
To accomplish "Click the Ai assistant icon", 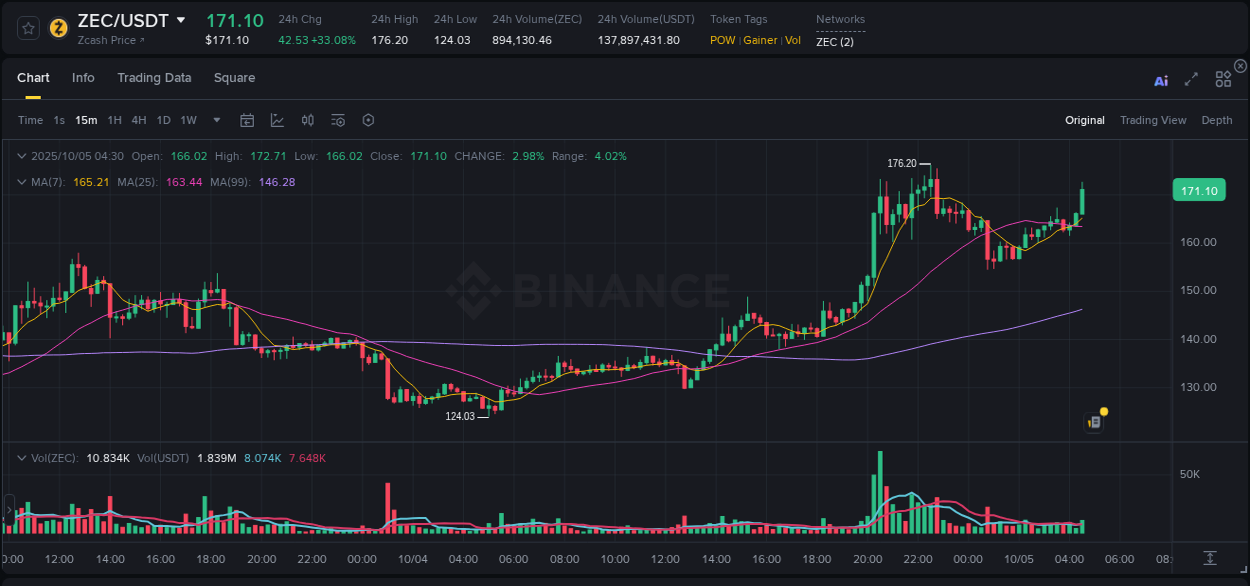I will coord(1161,79).
